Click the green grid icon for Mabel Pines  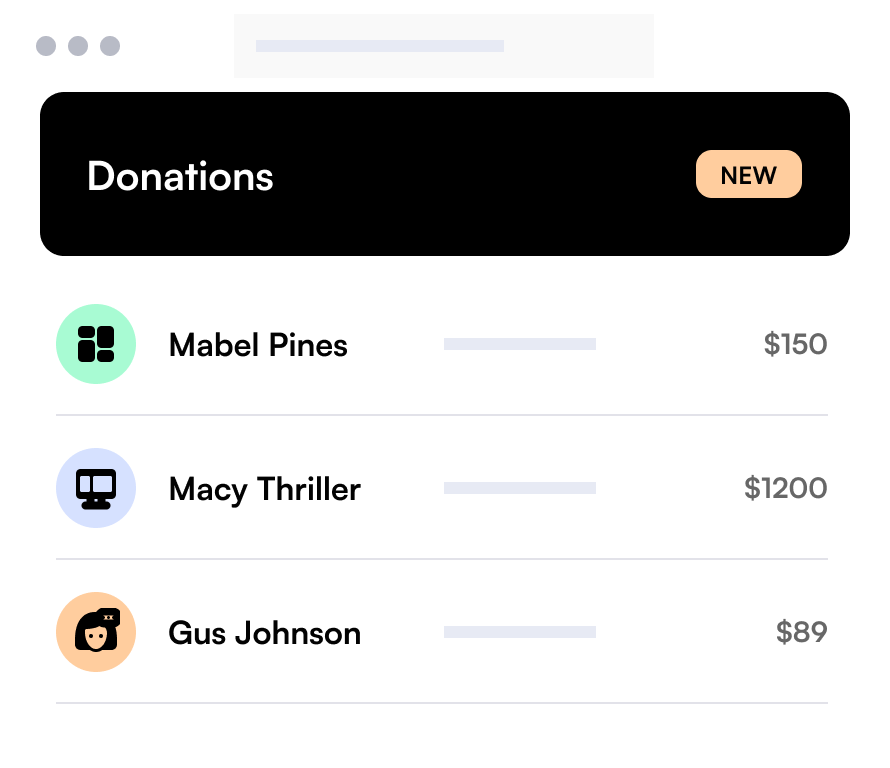pos(96,344)
